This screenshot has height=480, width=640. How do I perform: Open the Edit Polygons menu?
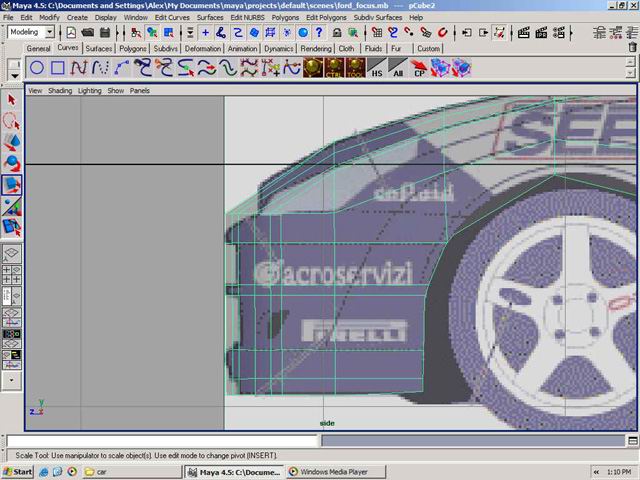[326, 17]
